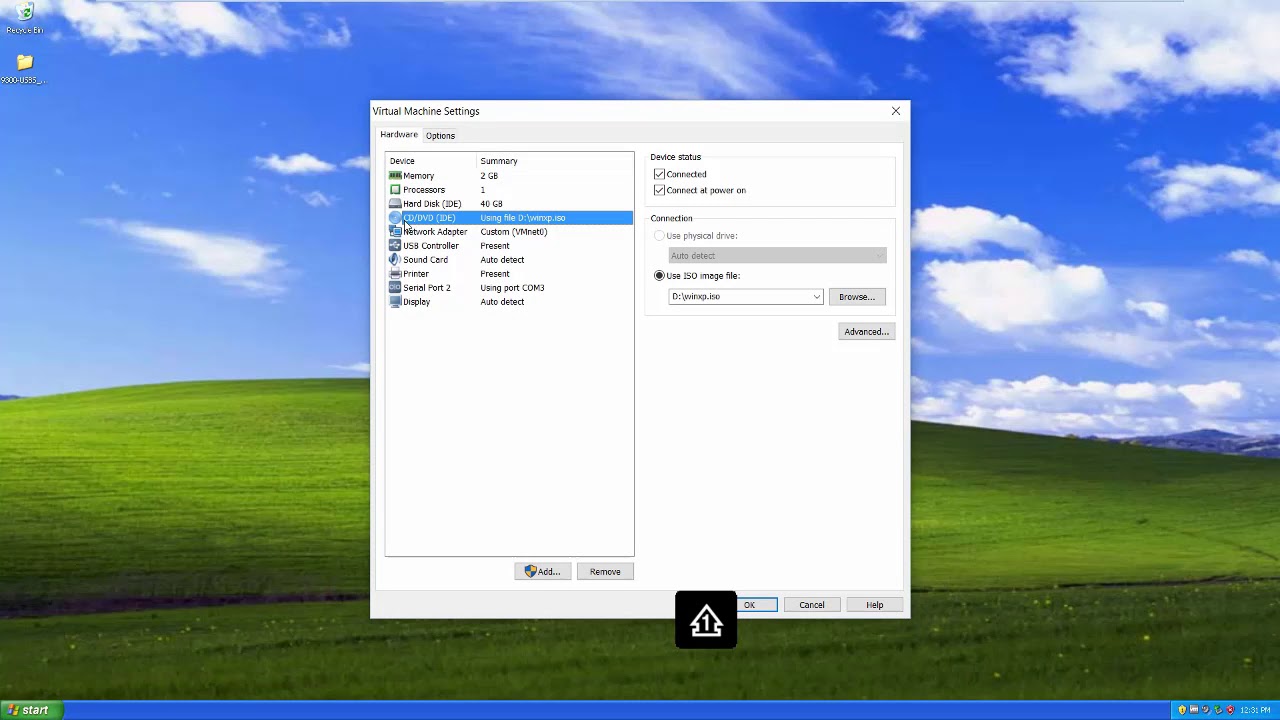Confirm settings with OK button
1280x720 pixels.
pyautogui.click(x=756, y=605)
